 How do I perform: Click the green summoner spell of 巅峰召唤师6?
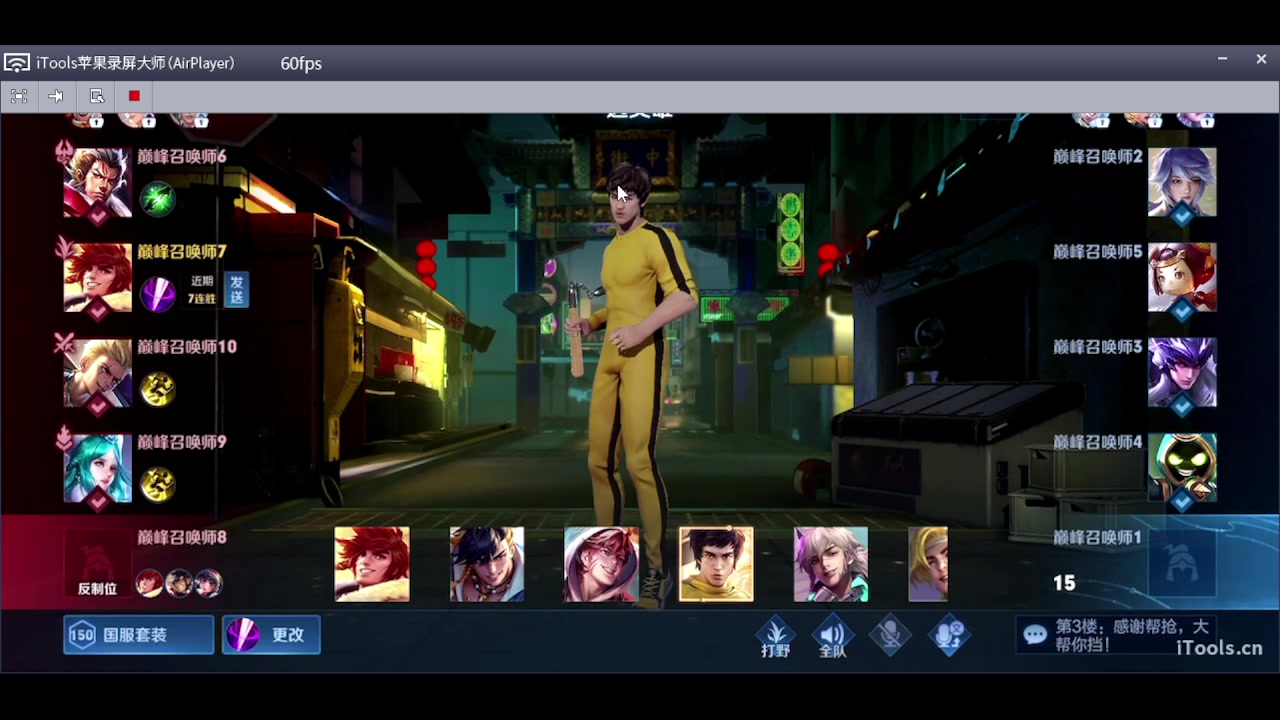pyautogui.click(x=157, y=198)
